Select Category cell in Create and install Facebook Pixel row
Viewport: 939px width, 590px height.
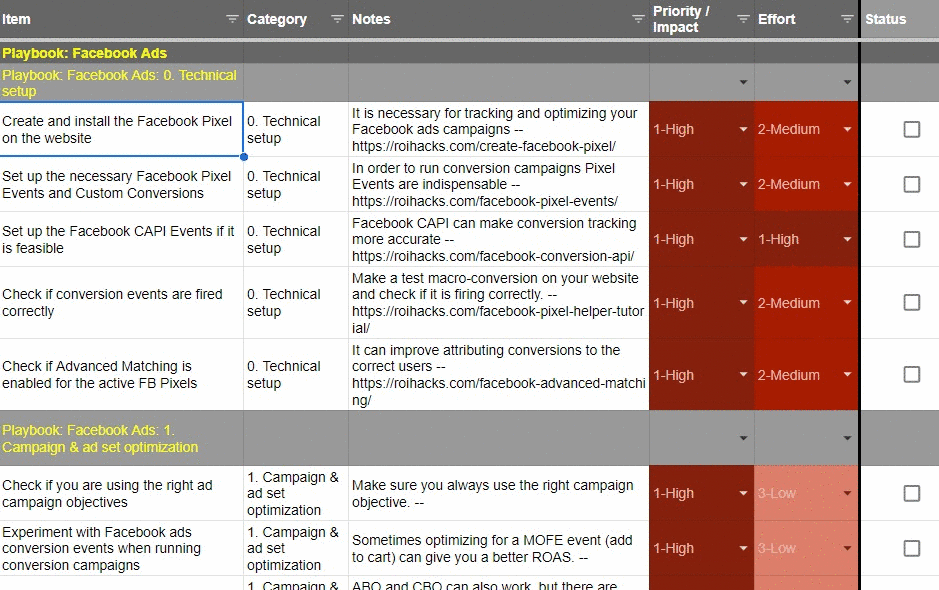click(x=296, y=129)
